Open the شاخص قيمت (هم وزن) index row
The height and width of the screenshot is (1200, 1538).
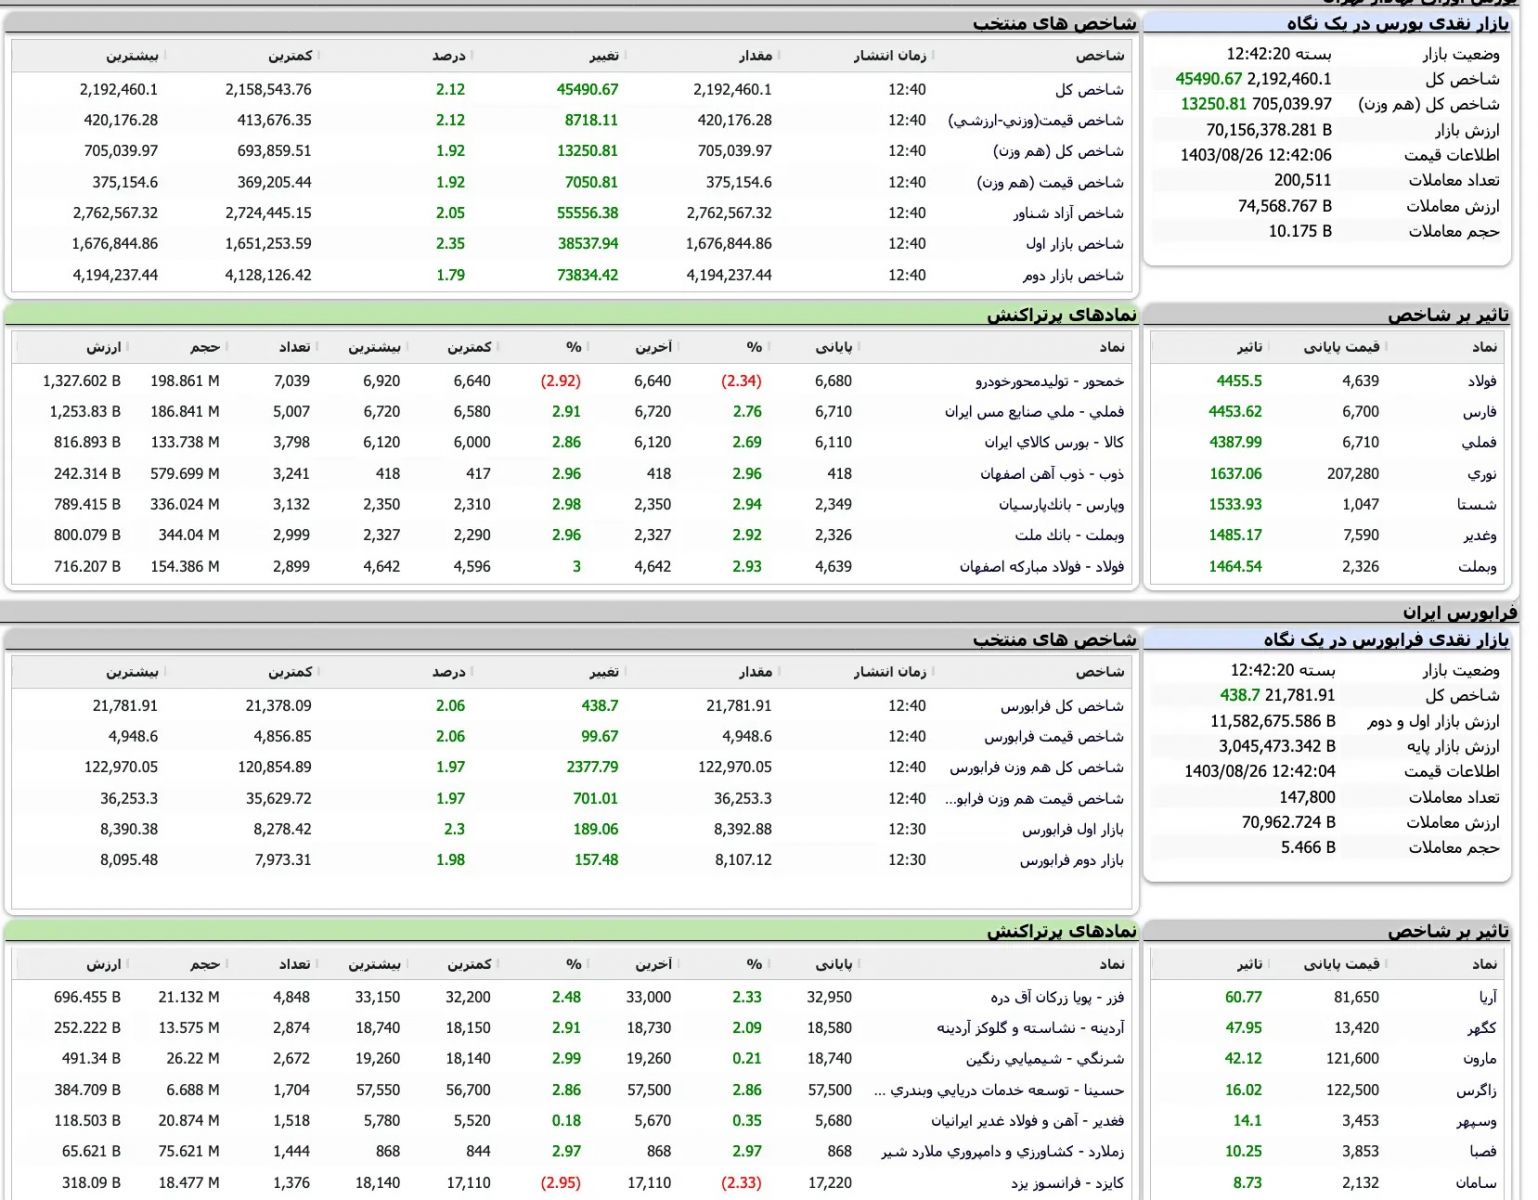tap(570, 182)
